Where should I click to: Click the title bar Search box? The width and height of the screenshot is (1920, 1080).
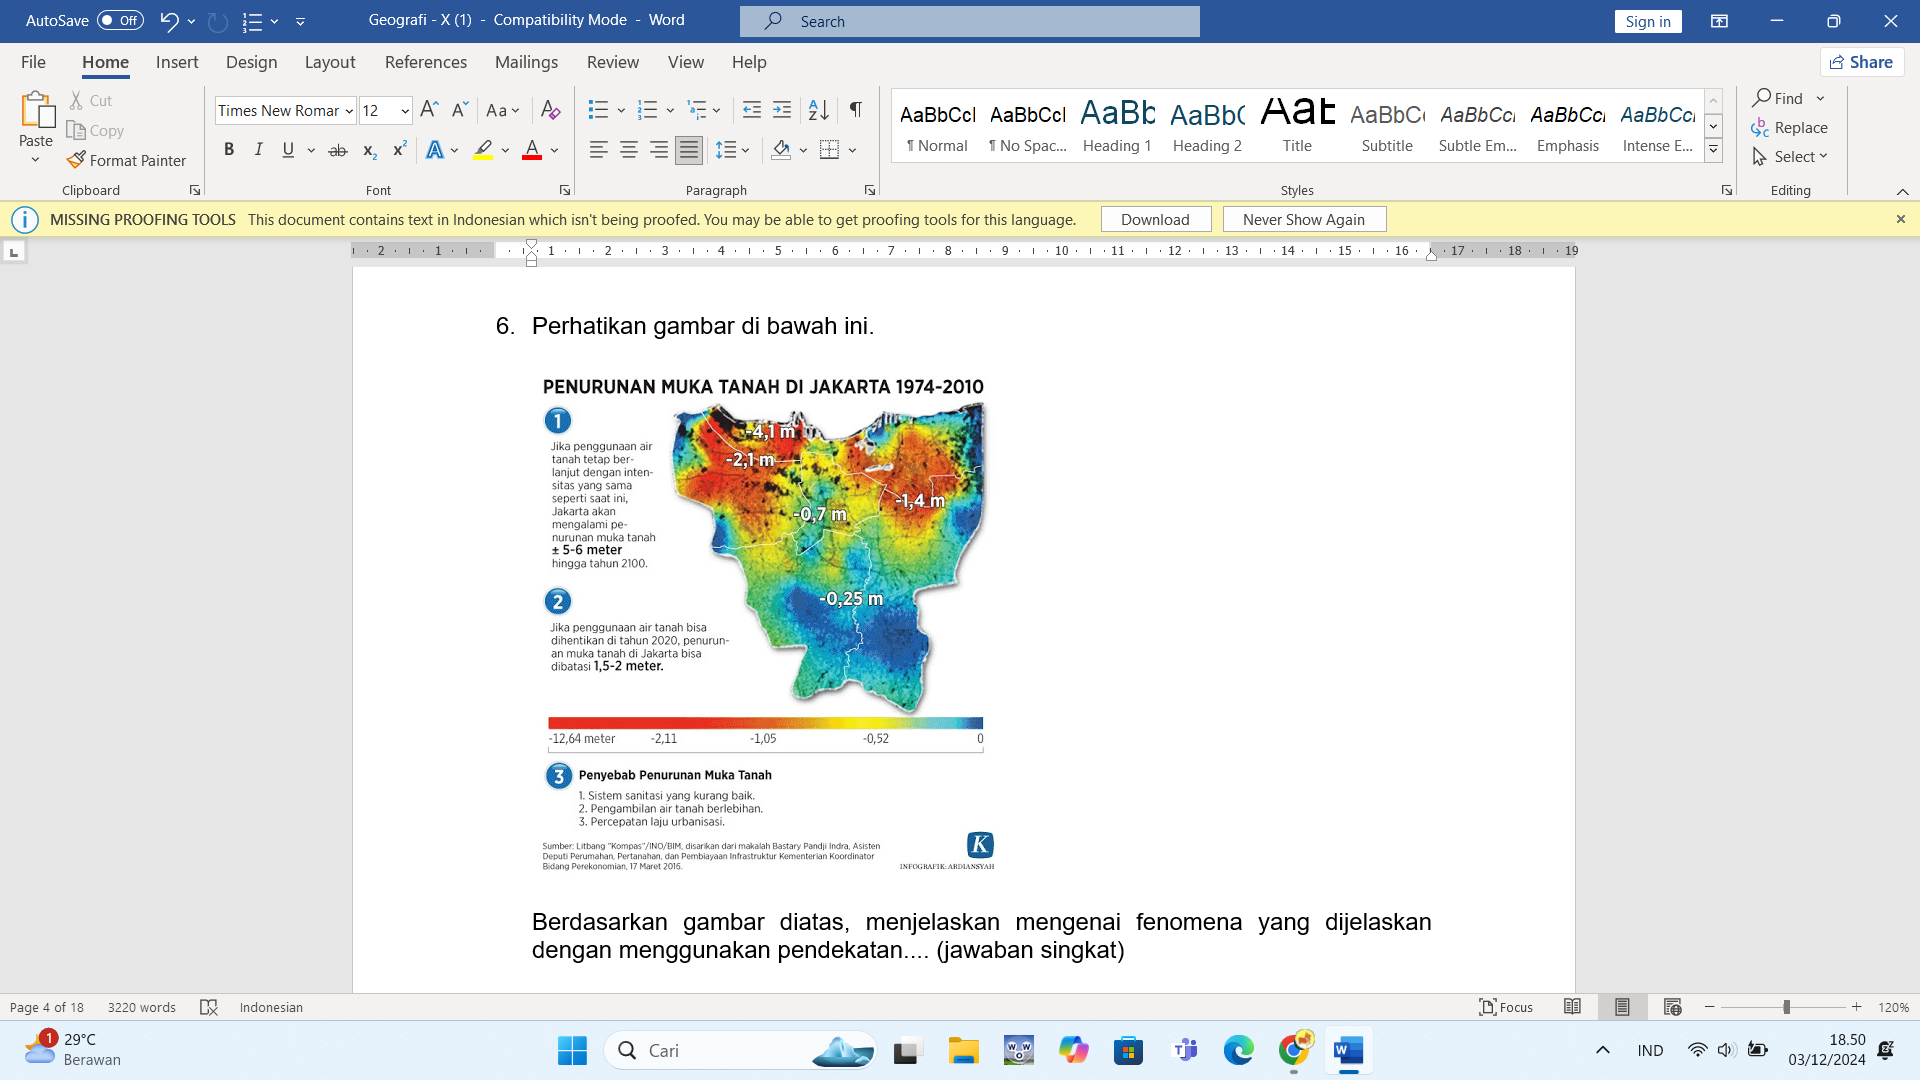[970, 21]
